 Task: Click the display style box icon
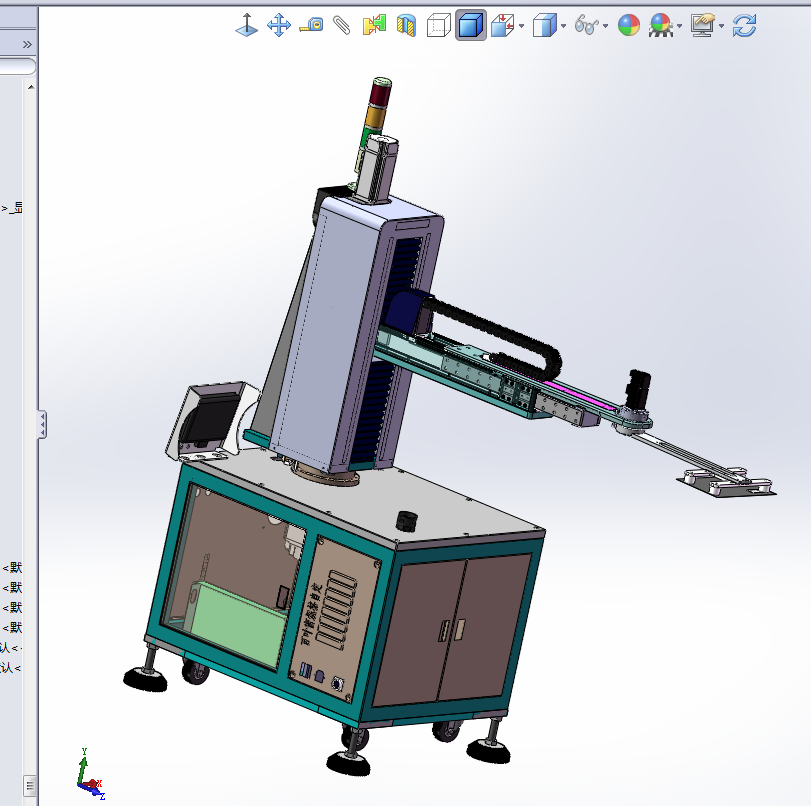coord(544,25)
